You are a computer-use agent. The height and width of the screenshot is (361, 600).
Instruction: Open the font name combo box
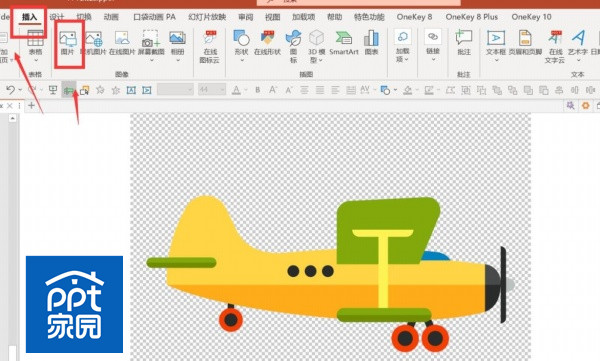tap(175, 90)
